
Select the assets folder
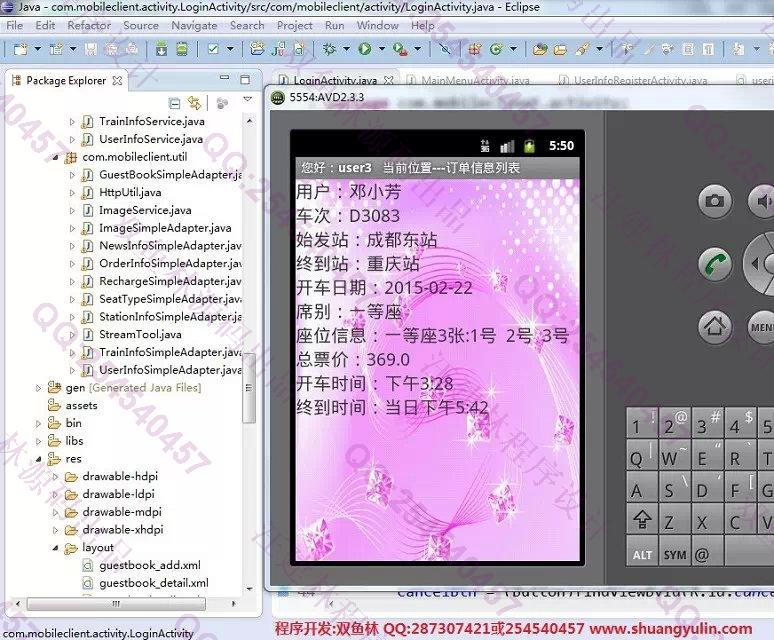[81, 406]
